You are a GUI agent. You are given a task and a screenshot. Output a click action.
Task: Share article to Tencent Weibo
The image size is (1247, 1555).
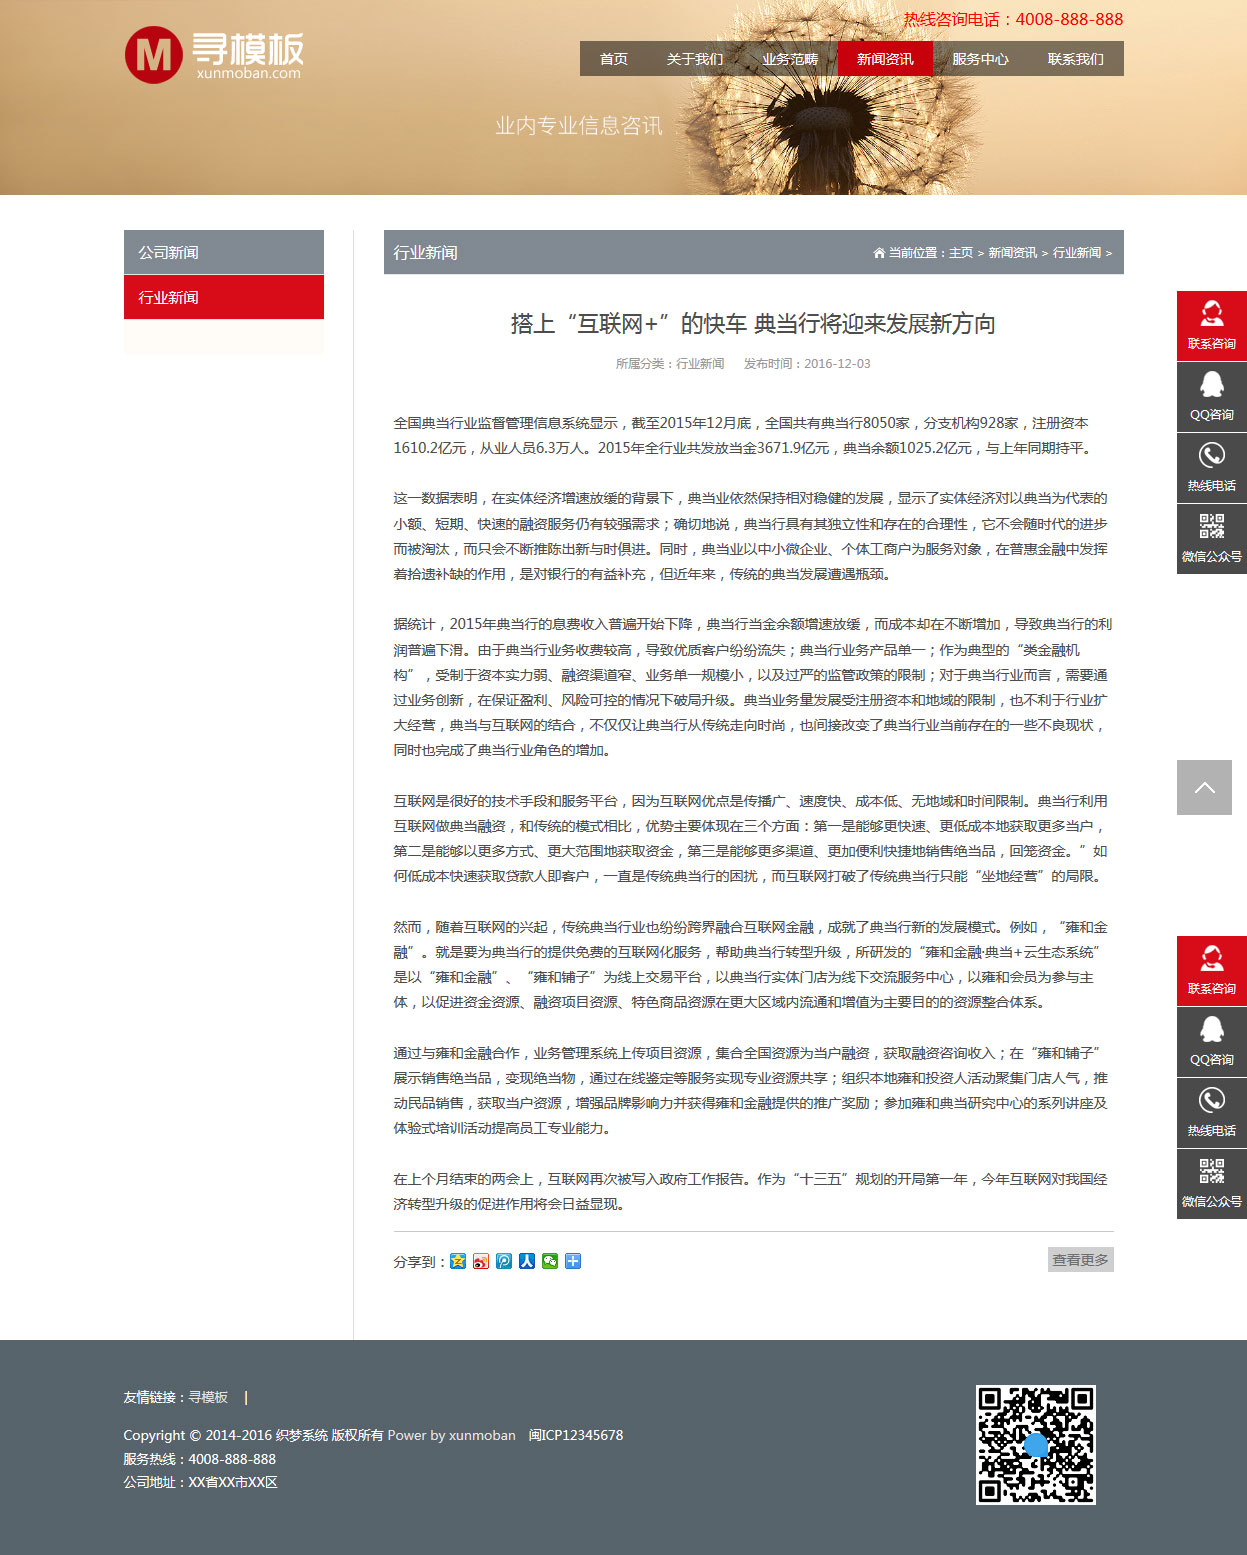click(x=504, y=1261)
